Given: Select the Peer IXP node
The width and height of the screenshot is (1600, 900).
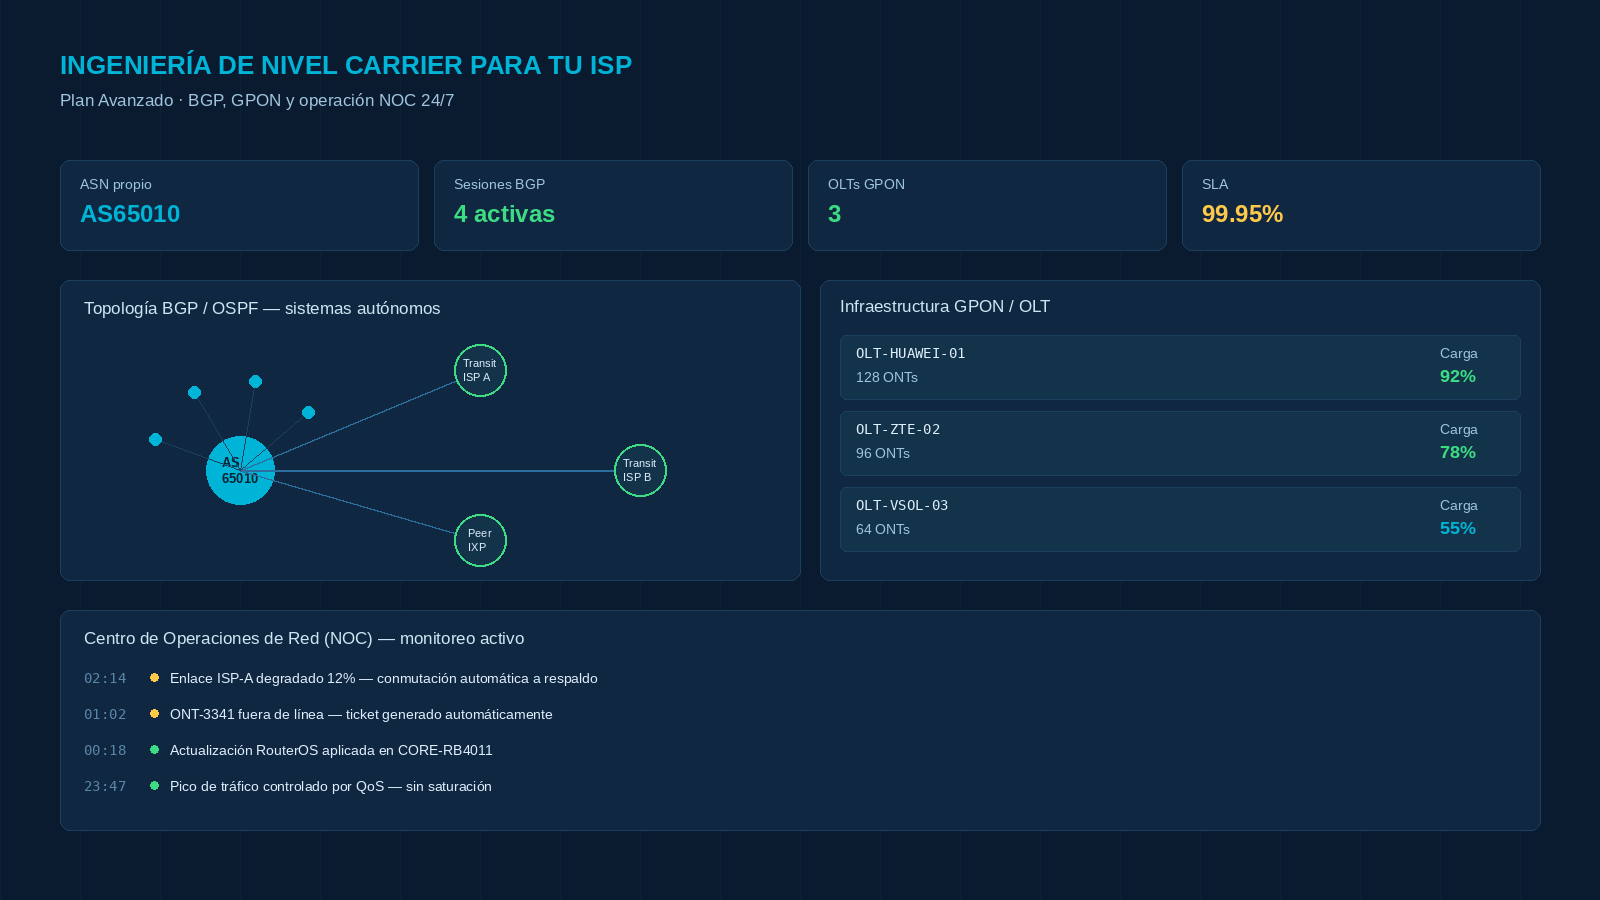Looking at the screenshot, I should pos(480,540).
